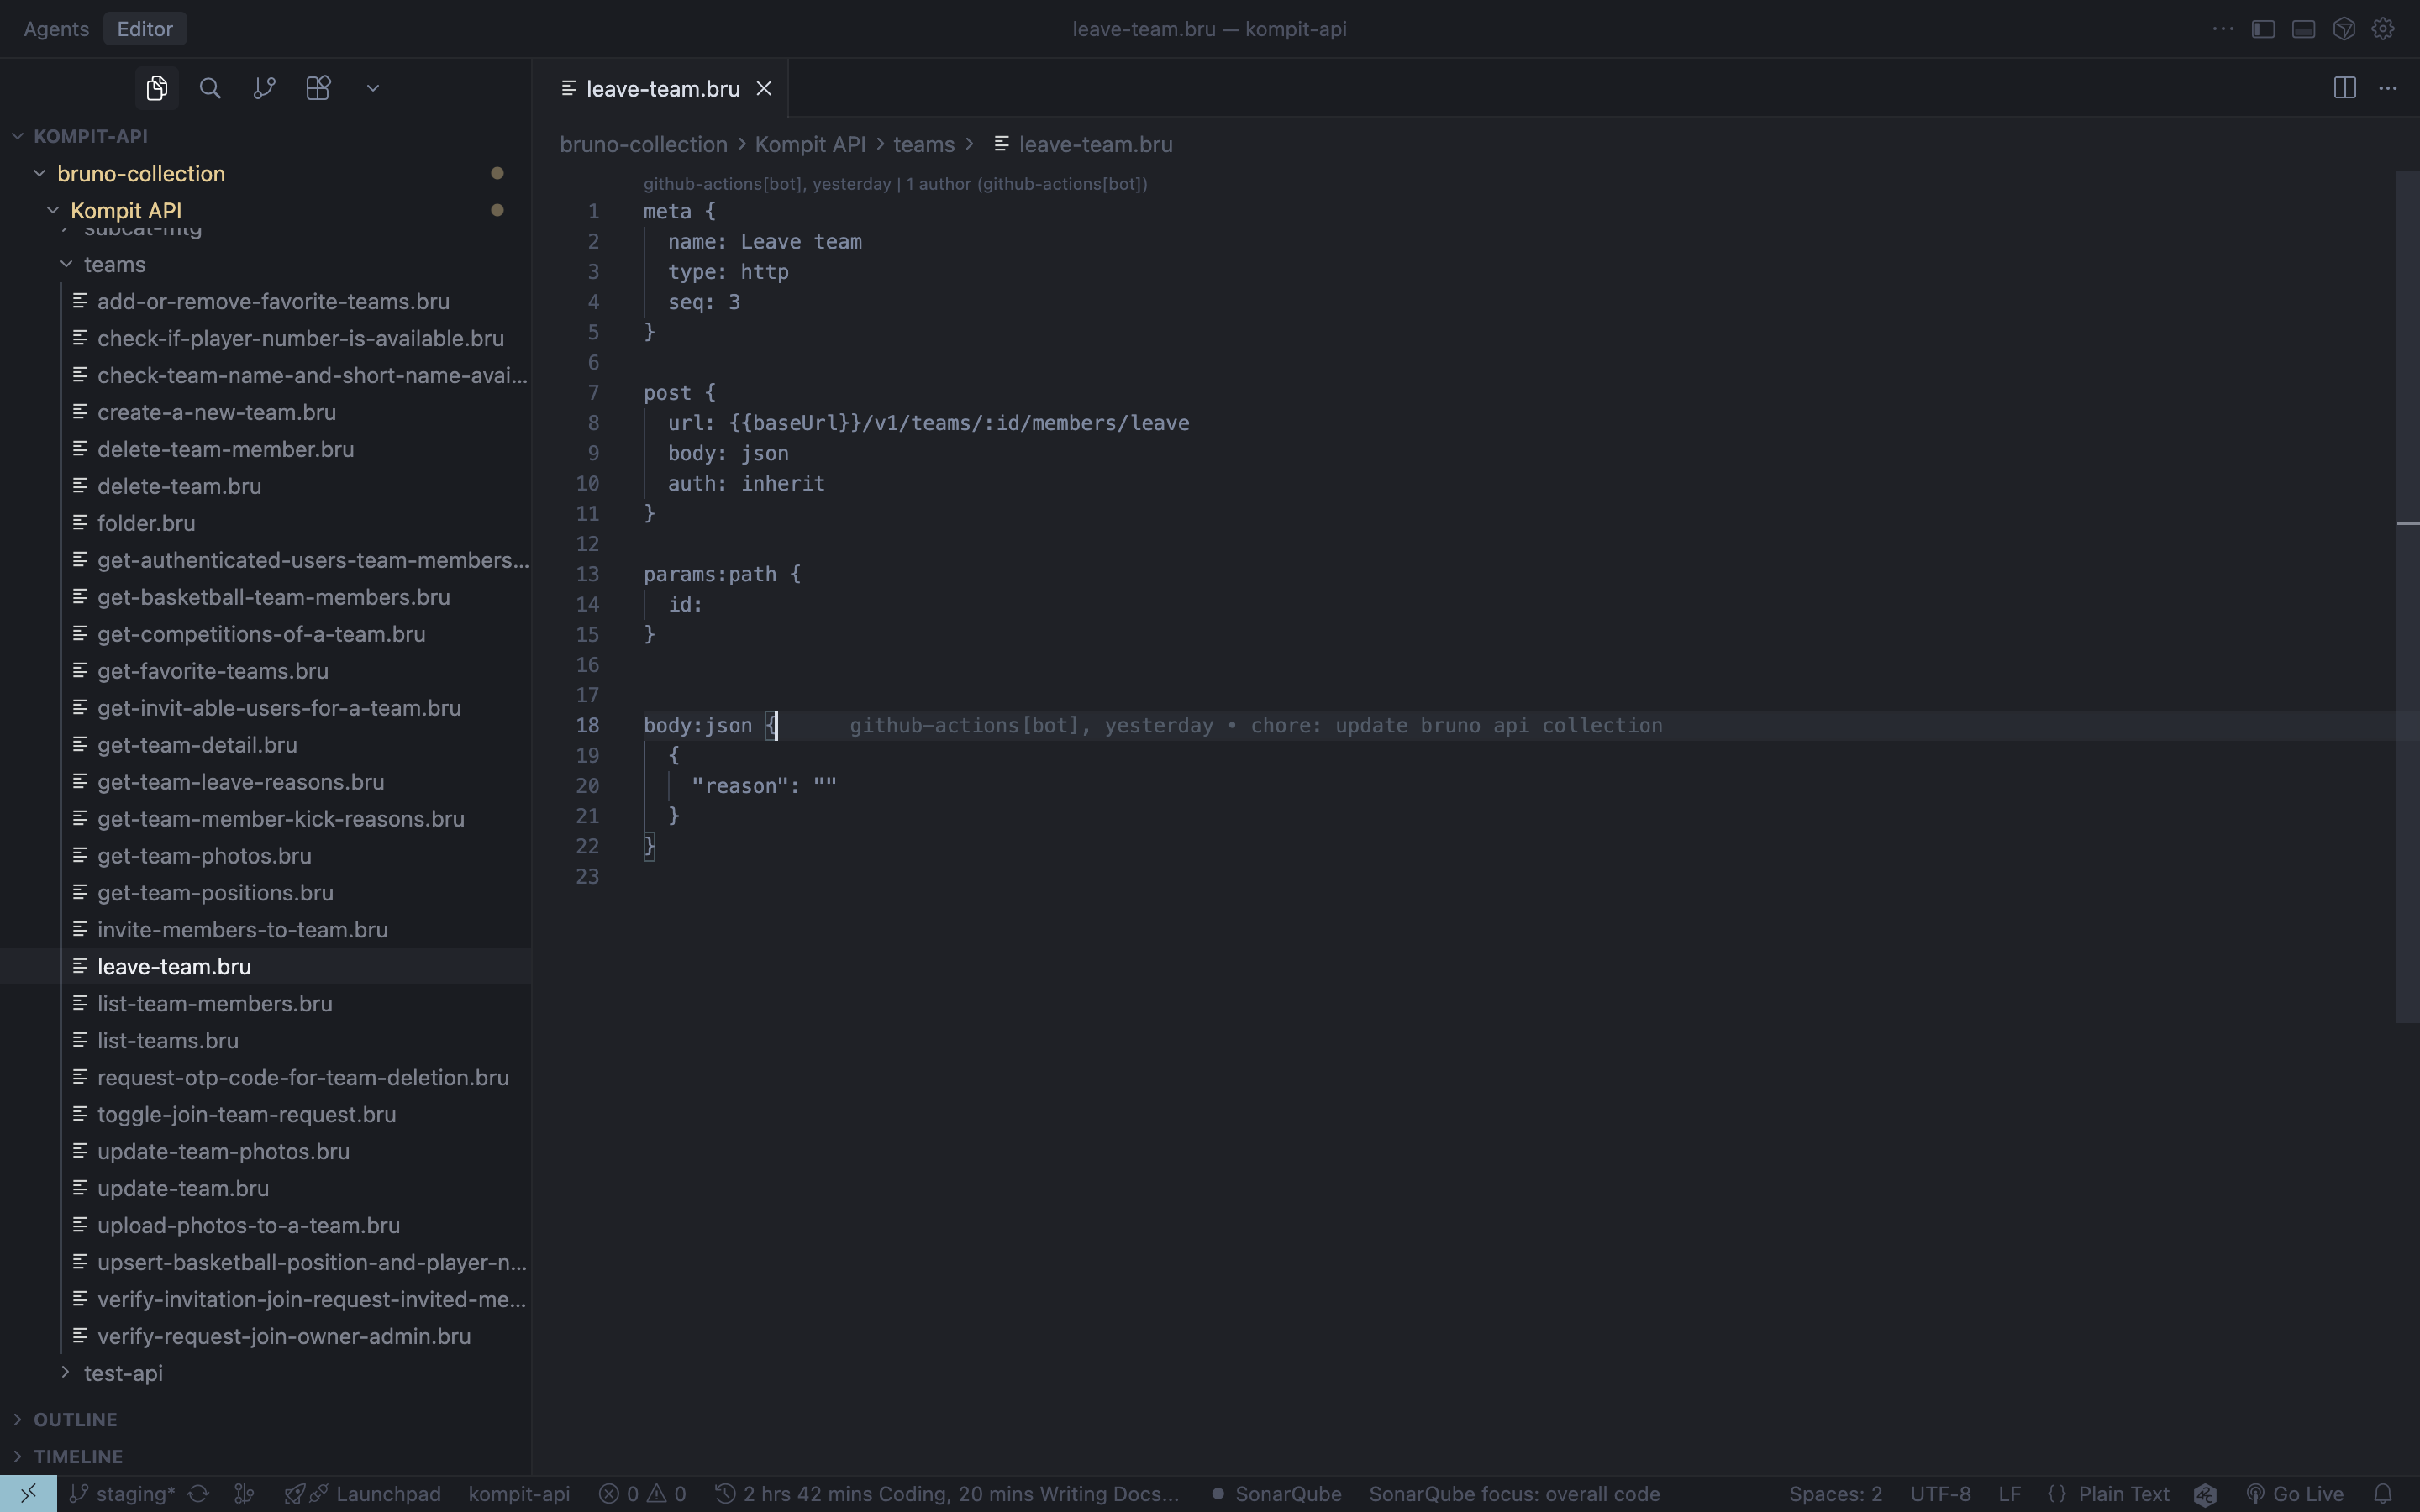Click line number 20 in gutter
Image resolution: width=2420 pixels, height=1512 pixels.
[x=588, y=786]
